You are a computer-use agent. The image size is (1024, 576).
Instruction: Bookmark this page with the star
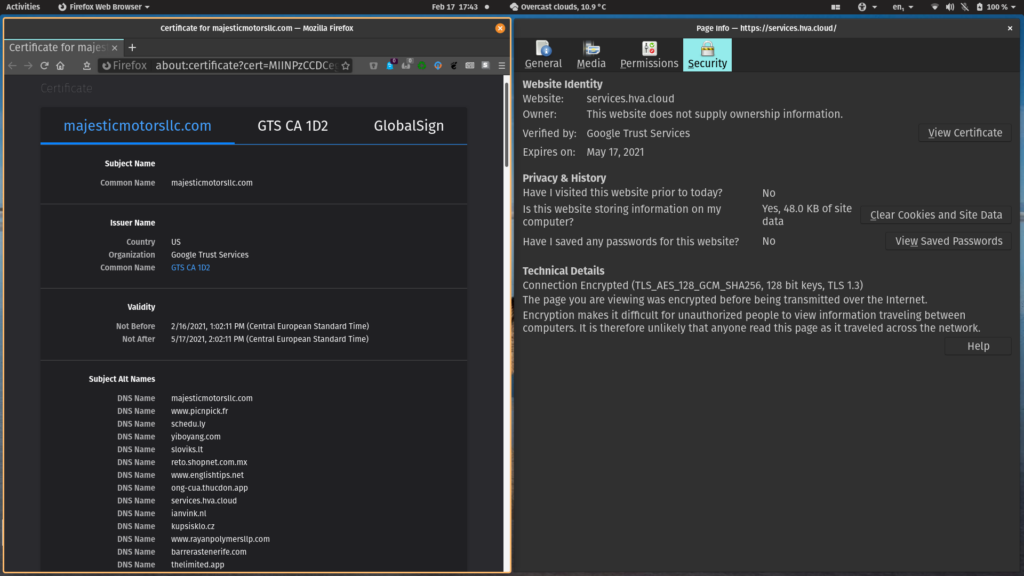pyautogui.click(x=345, y=65)
